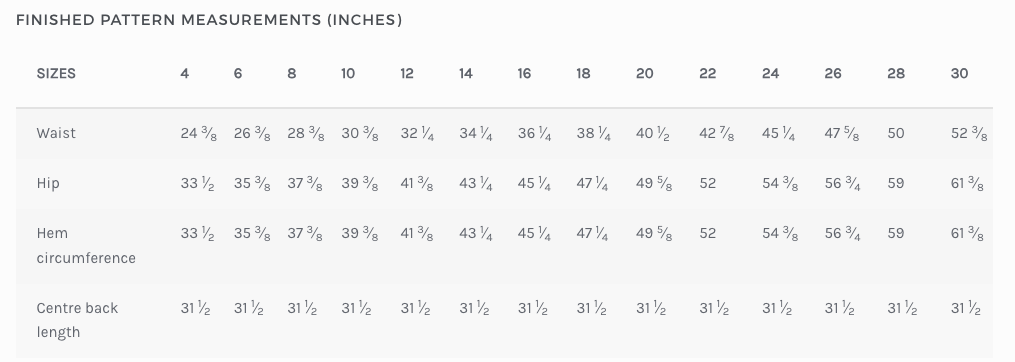Click hip value 61 3/8 for size 30

[x=967, y=183]
